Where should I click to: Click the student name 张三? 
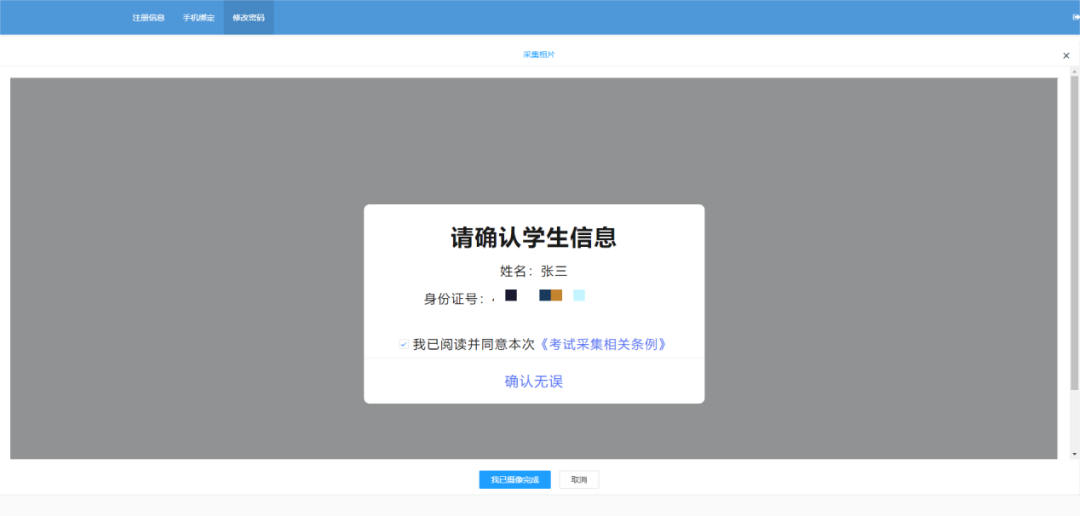point(554,271)
